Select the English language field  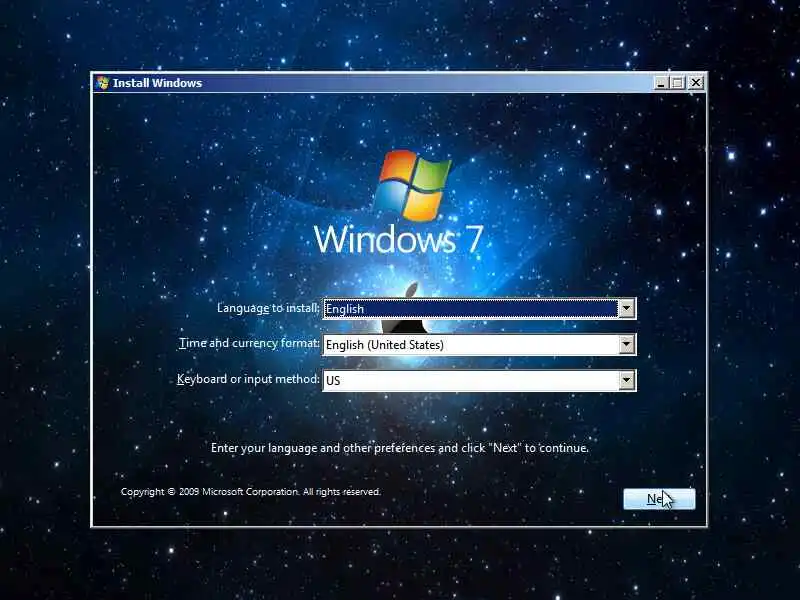[479, 309]
